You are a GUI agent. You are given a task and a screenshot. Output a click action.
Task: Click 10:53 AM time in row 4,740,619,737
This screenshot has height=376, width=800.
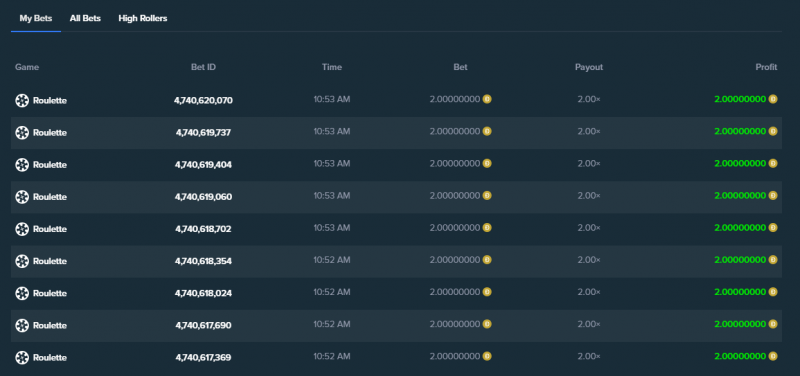tap(332, 131)
